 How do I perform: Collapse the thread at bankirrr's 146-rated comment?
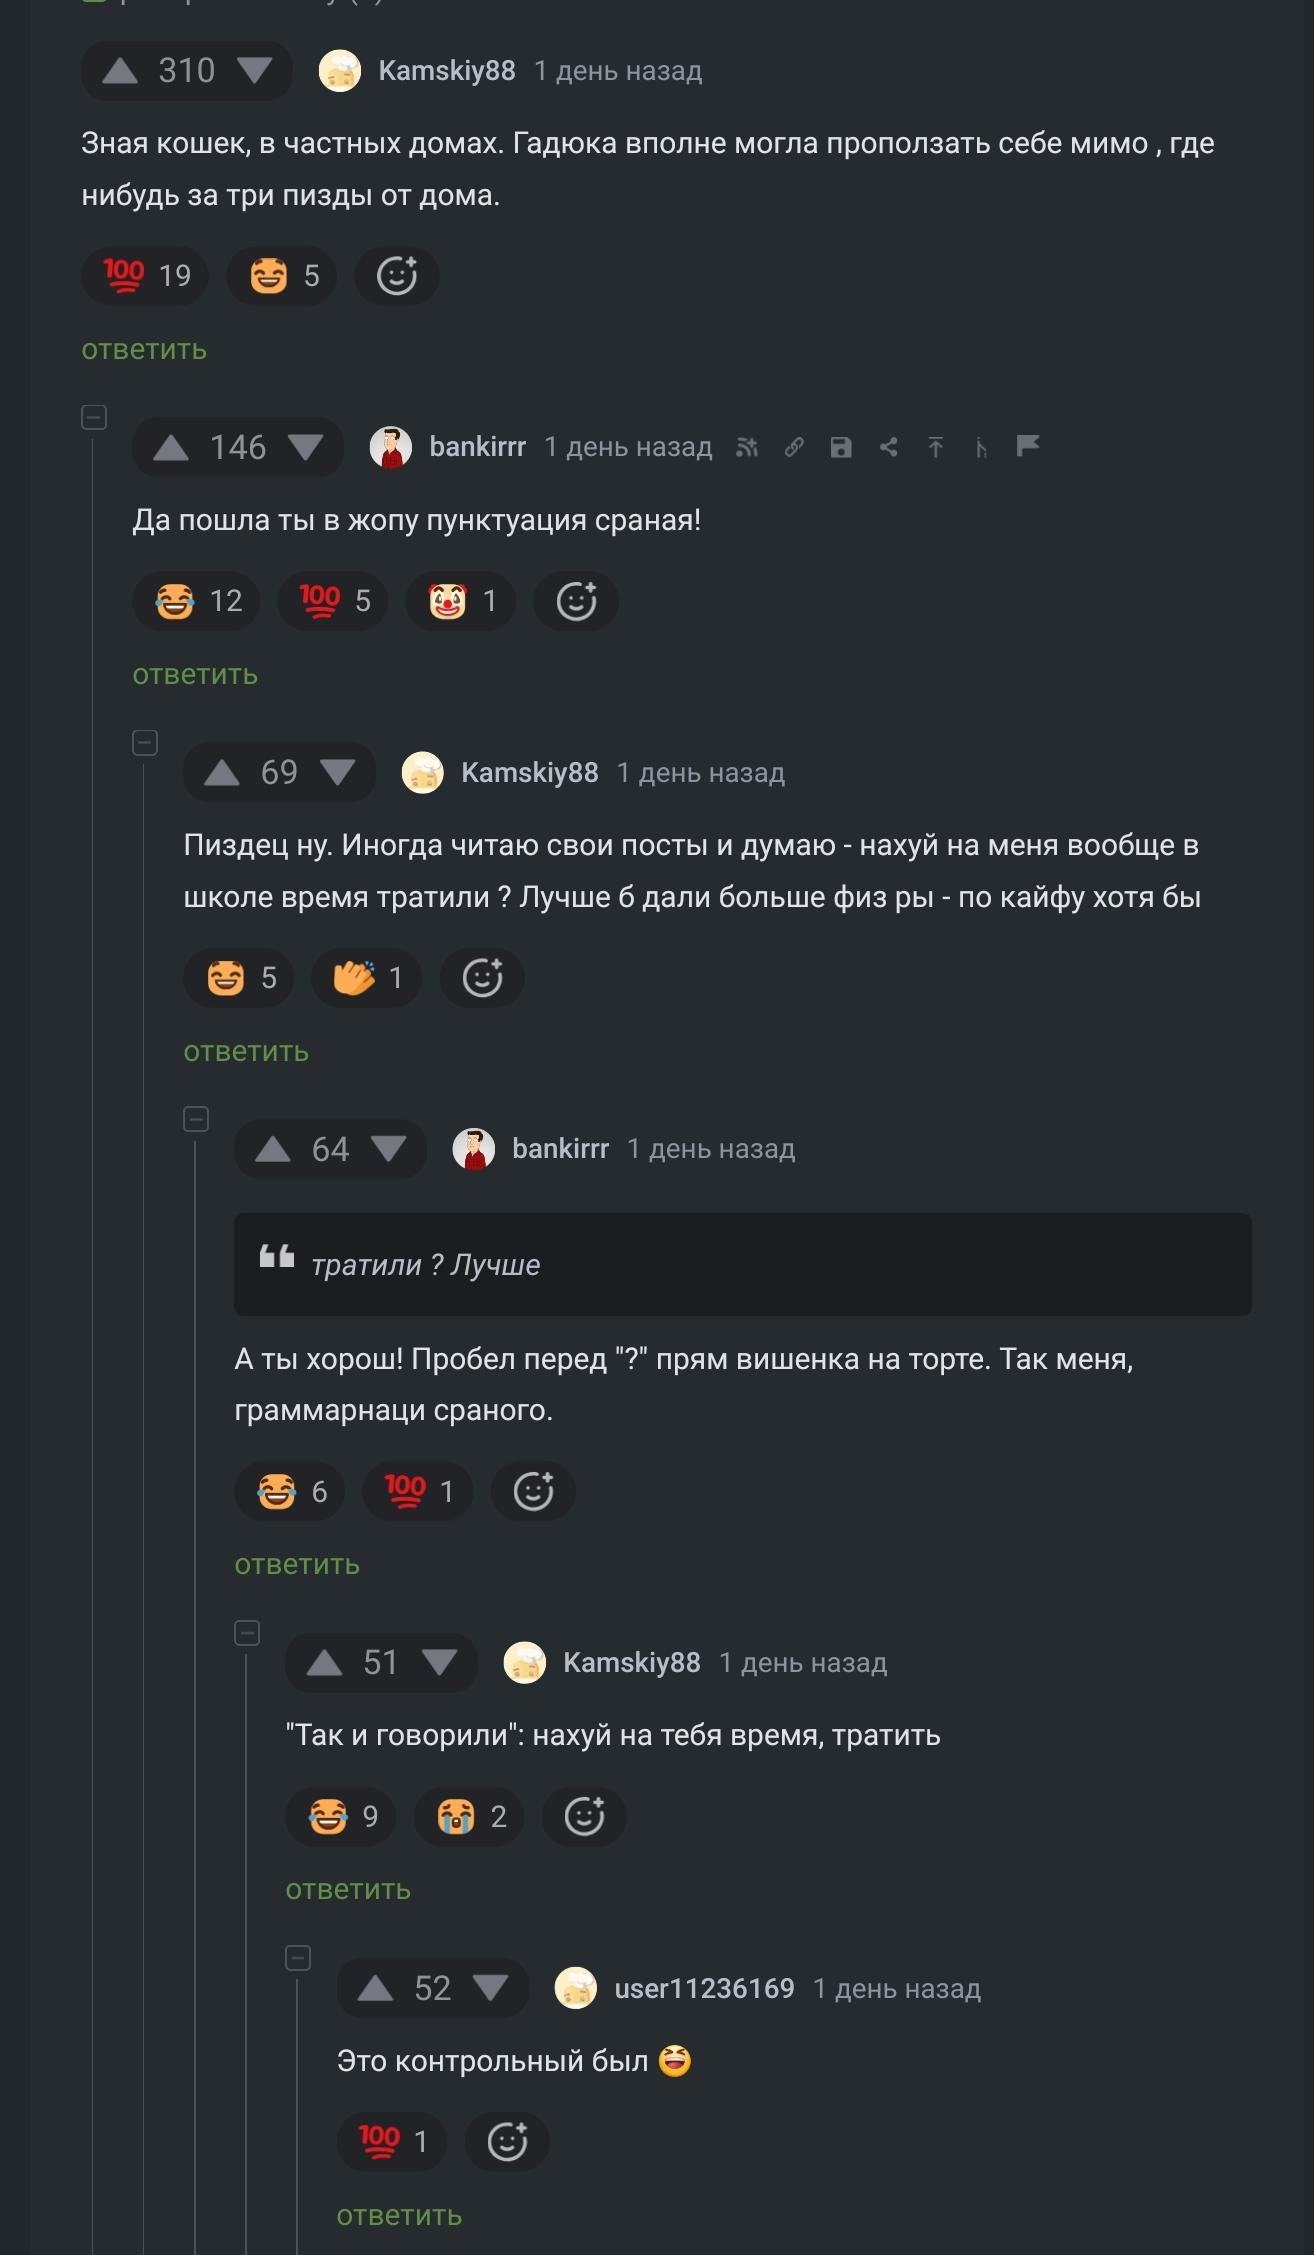click(x=94, y=418)
